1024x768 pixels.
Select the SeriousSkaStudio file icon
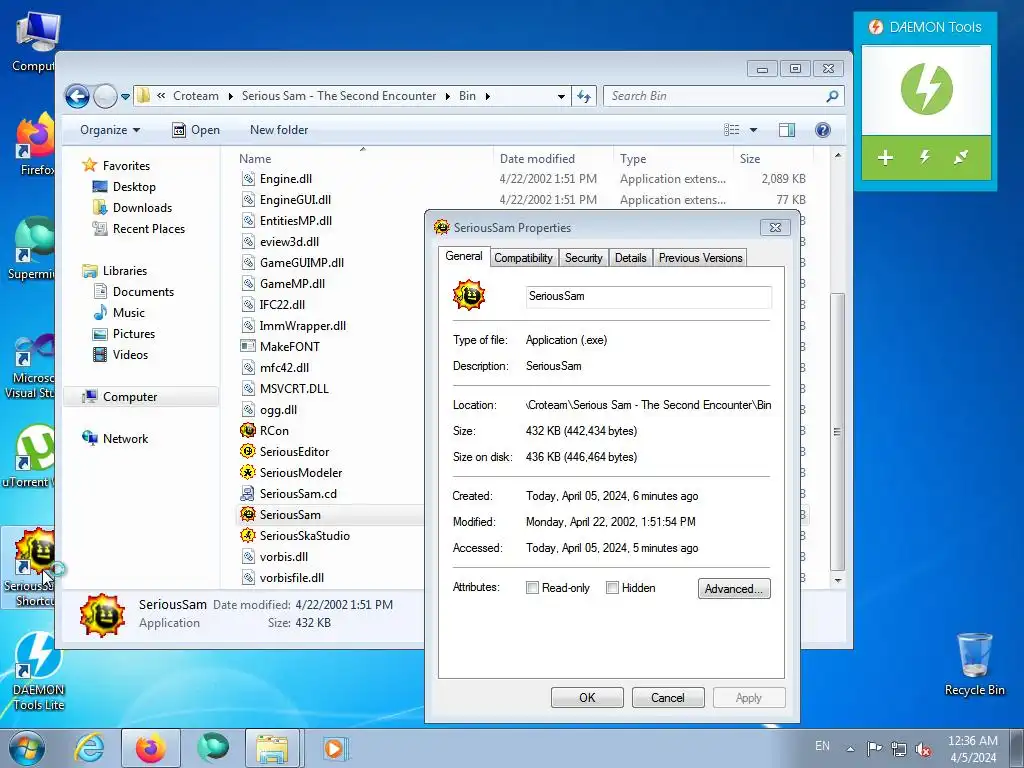click(x=248, y=536)
